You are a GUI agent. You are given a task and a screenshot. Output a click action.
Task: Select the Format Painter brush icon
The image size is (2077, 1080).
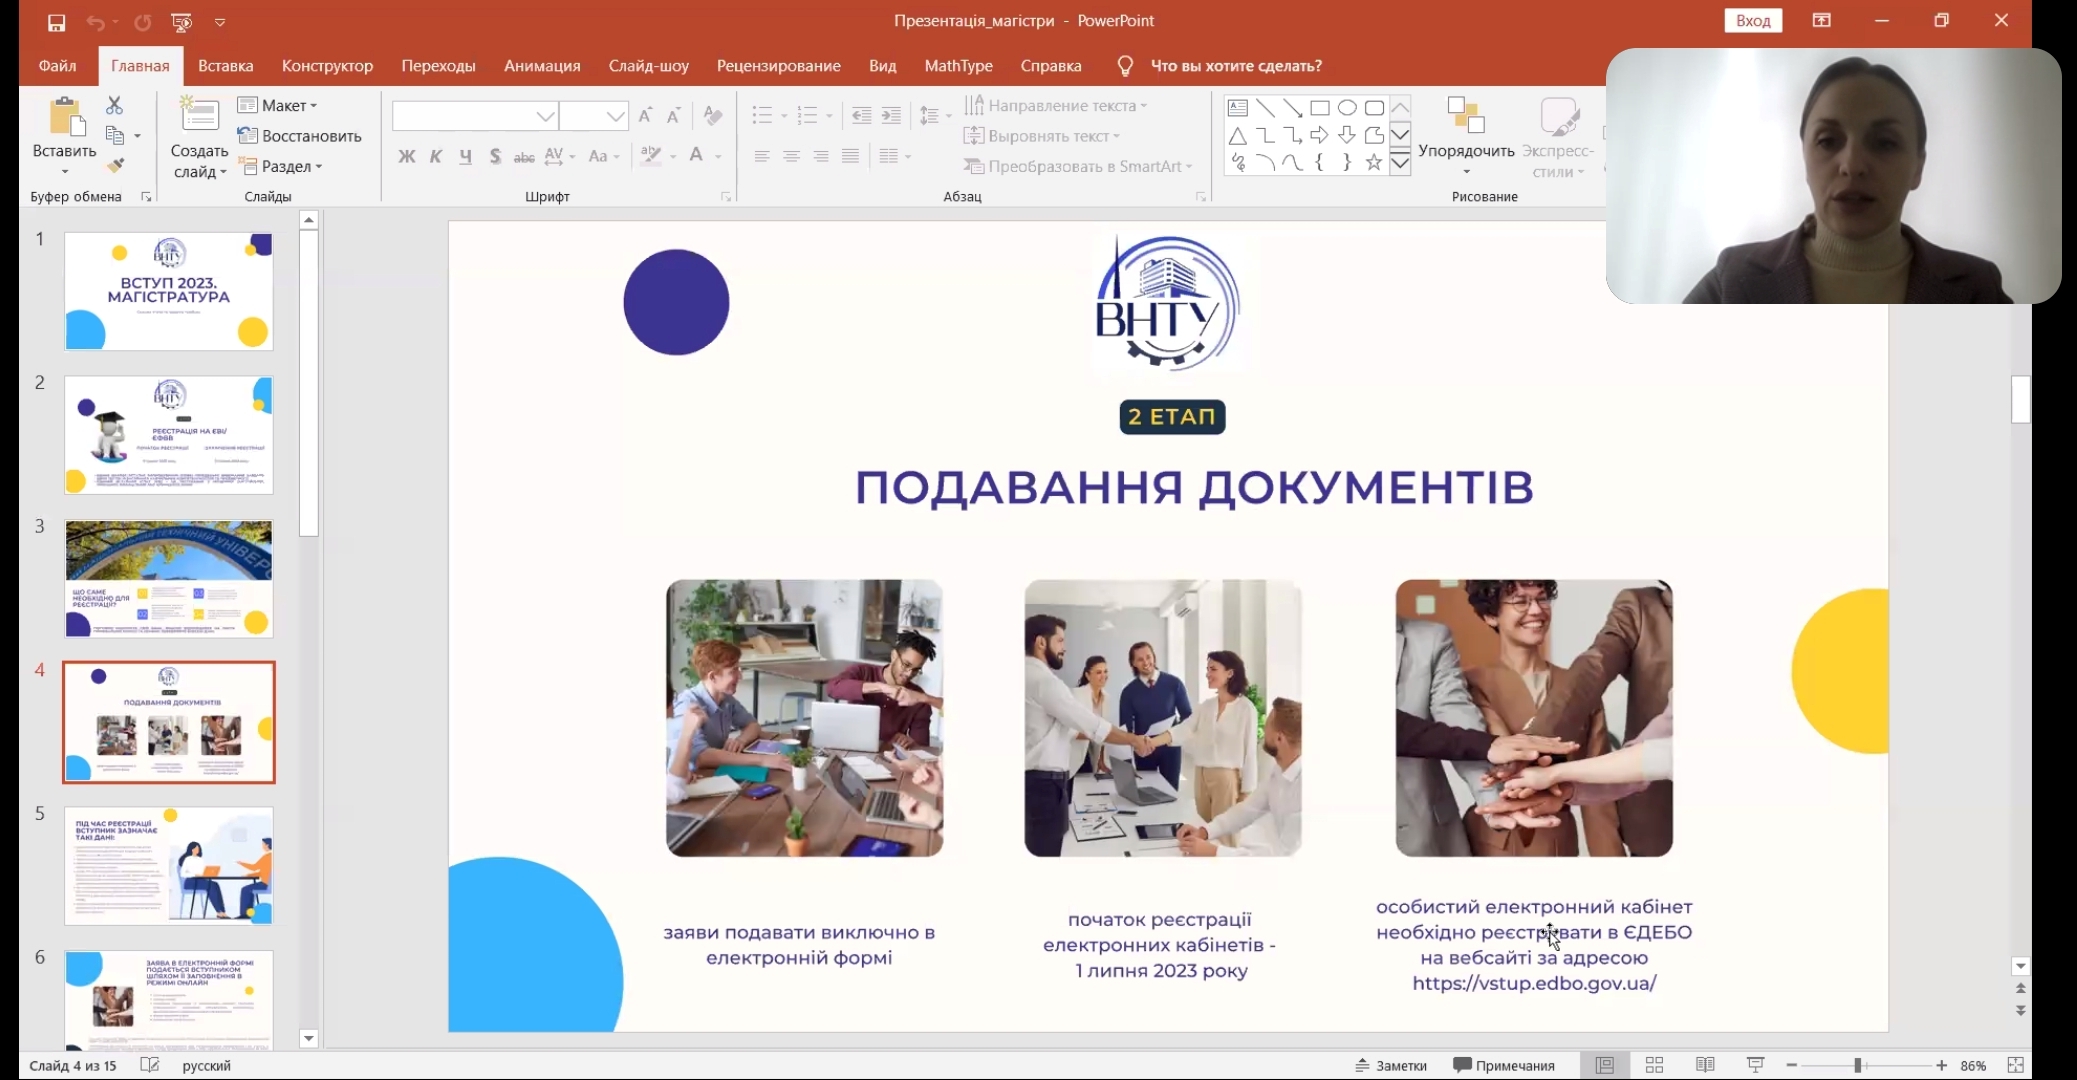[116, 165]
